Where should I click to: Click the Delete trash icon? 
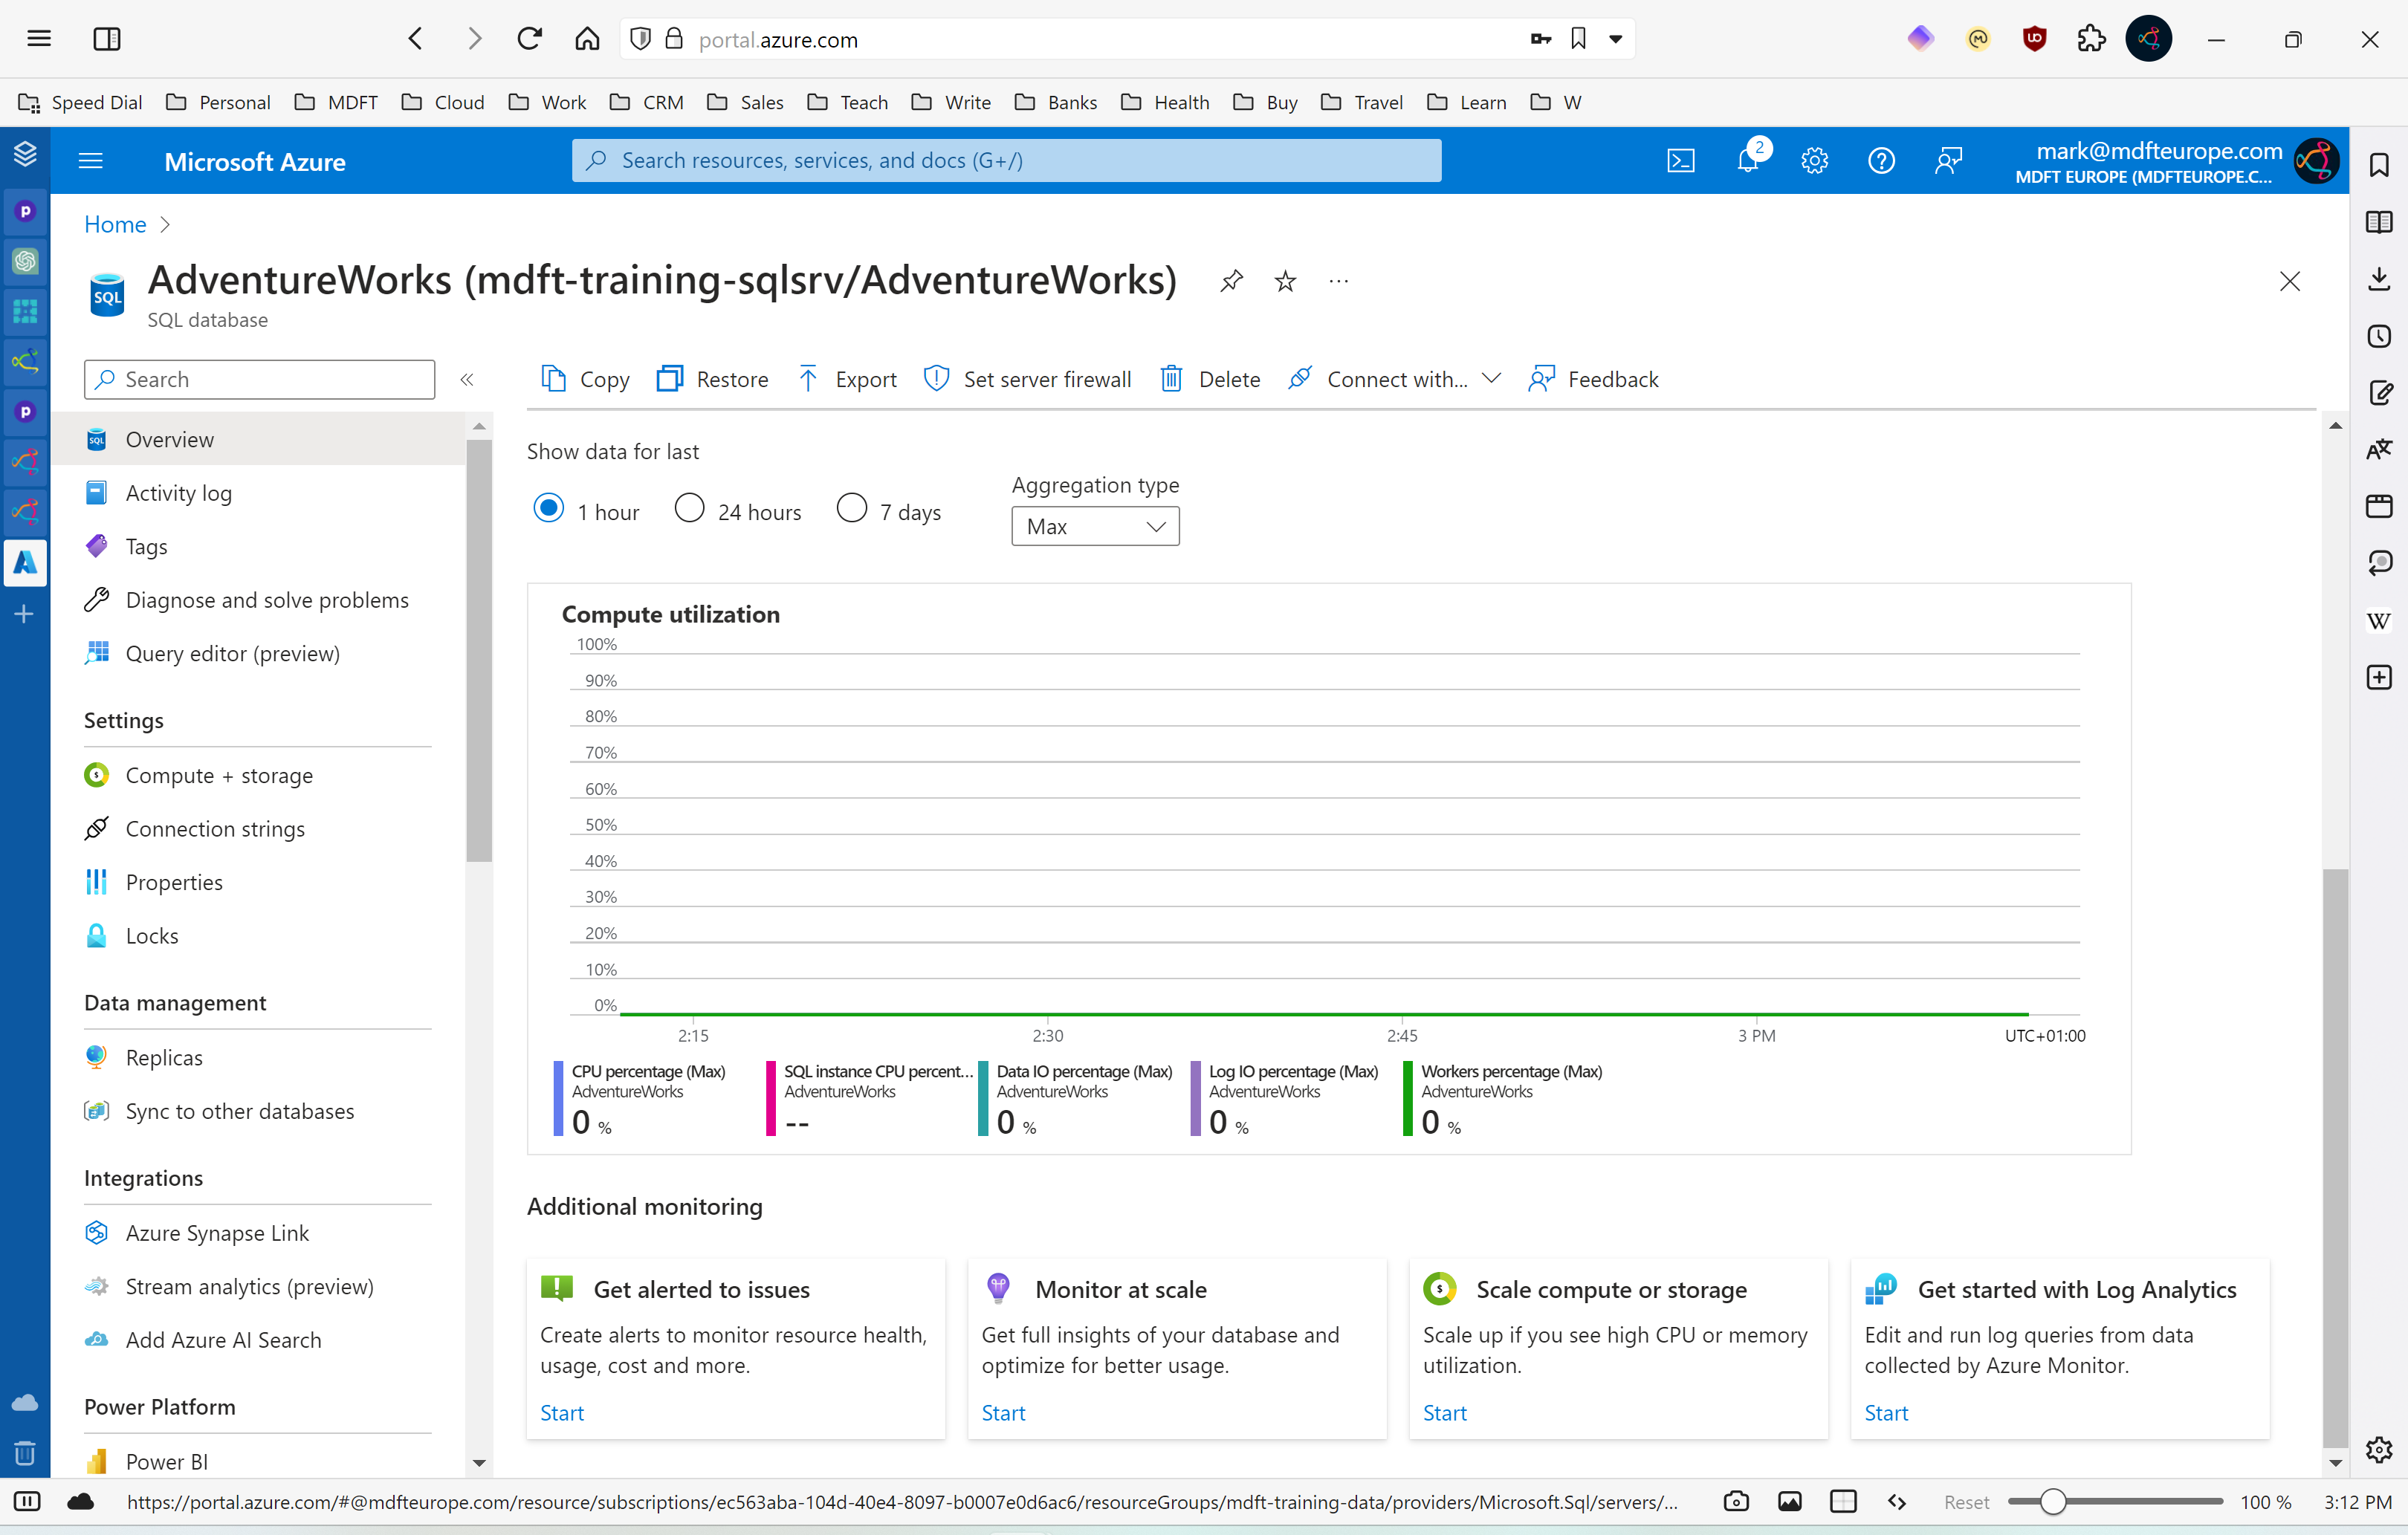coord(1171,379)
